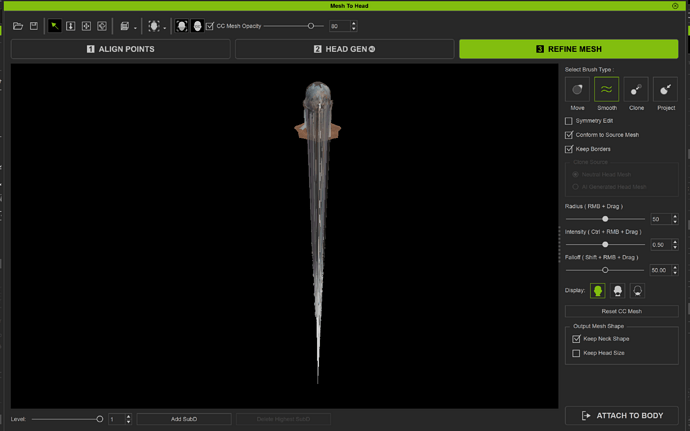Click the Intensity slider handle
Screen dimensions: 690x431
tap(605, 244)
